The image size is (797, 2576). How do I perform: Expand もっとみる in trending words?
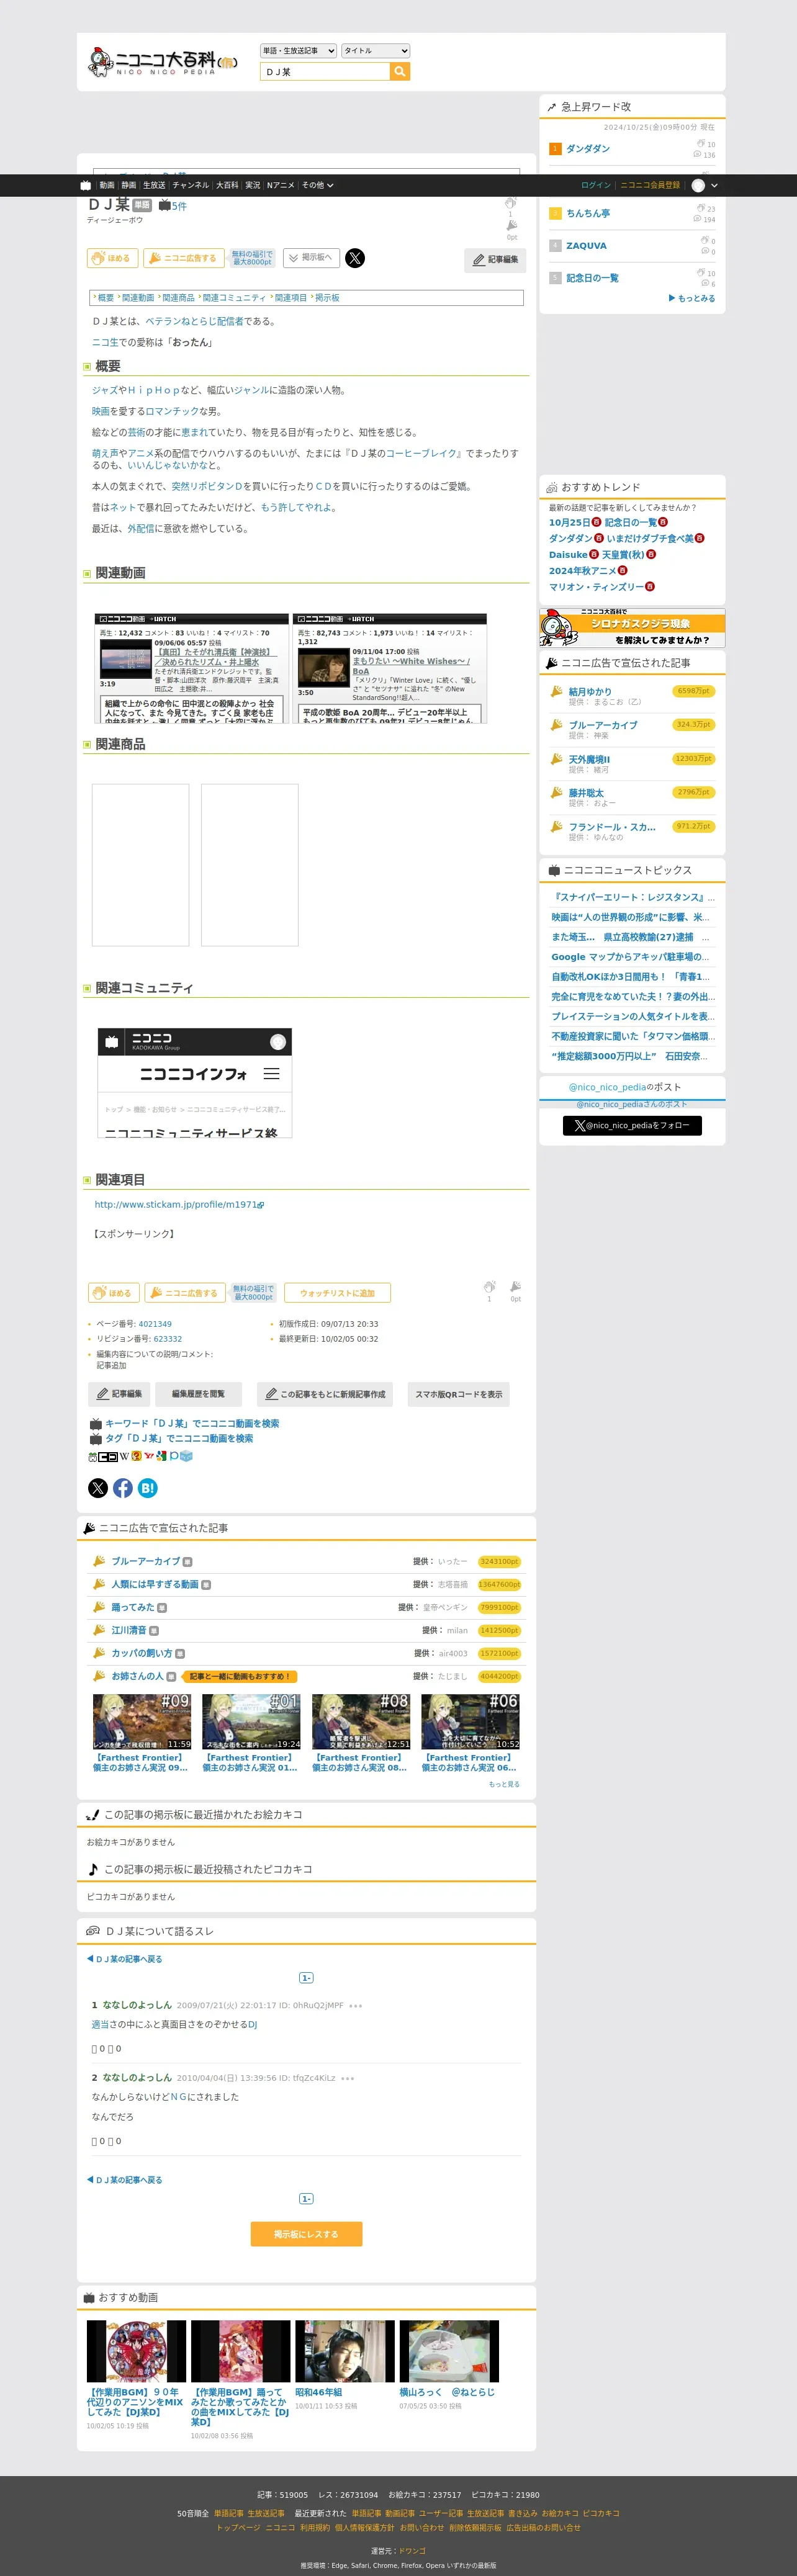692,298
